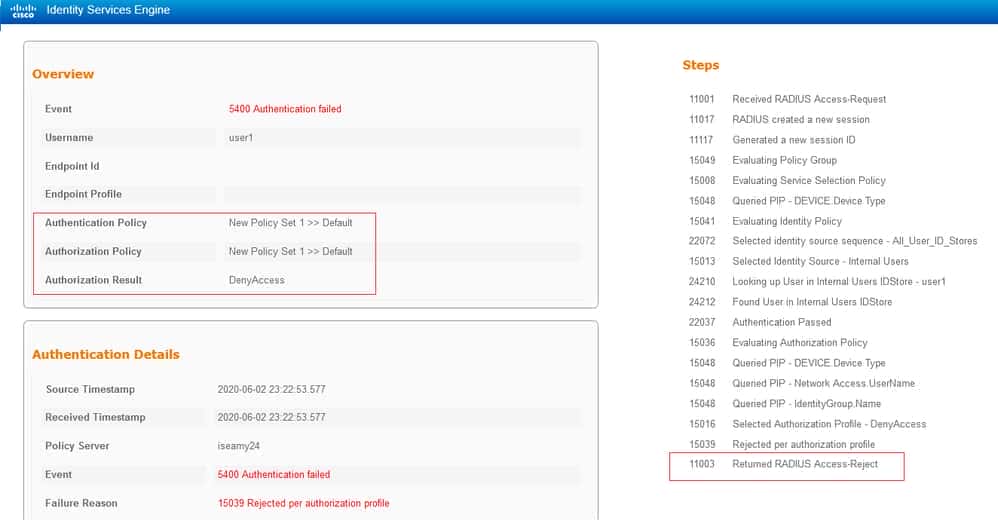Image resolution: width=998 pixels, height=524 pixels.
Task: Click the Policy Server value 'iseamy24'
Action: (239, 446)
